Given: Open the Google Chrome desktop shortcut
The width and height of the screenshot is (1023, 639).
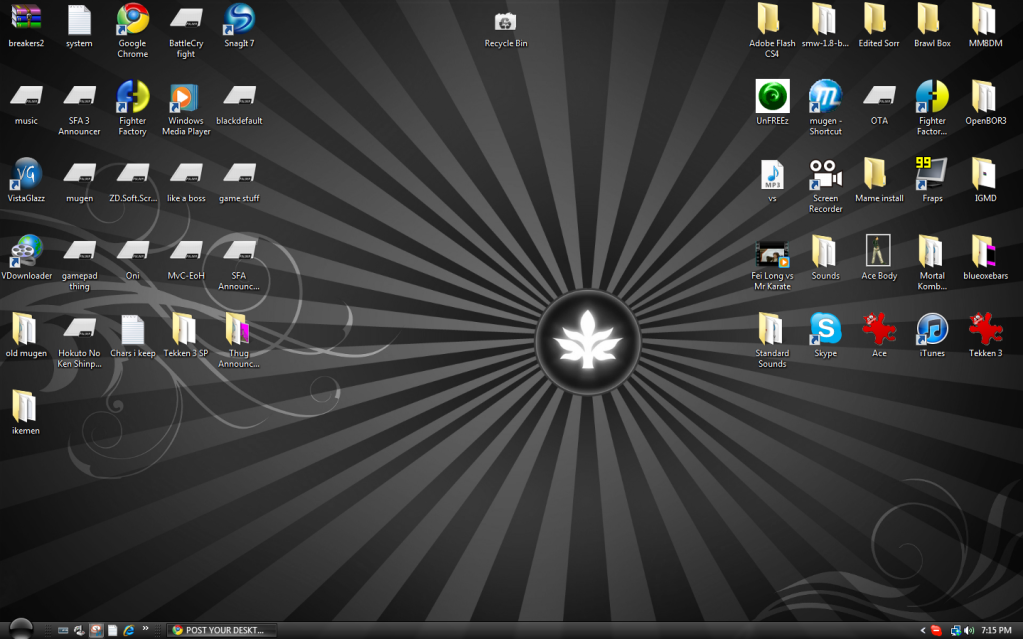Looking at the screenshot, I should (x=132, y=20).
